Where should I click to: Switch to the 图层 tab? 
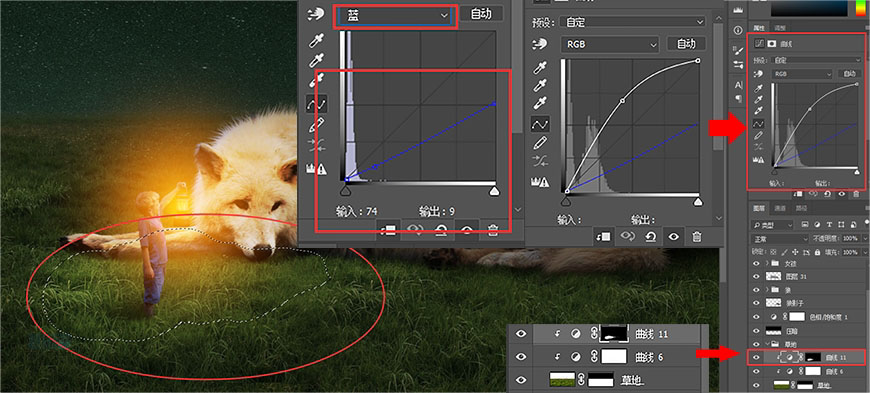point(758,208)
